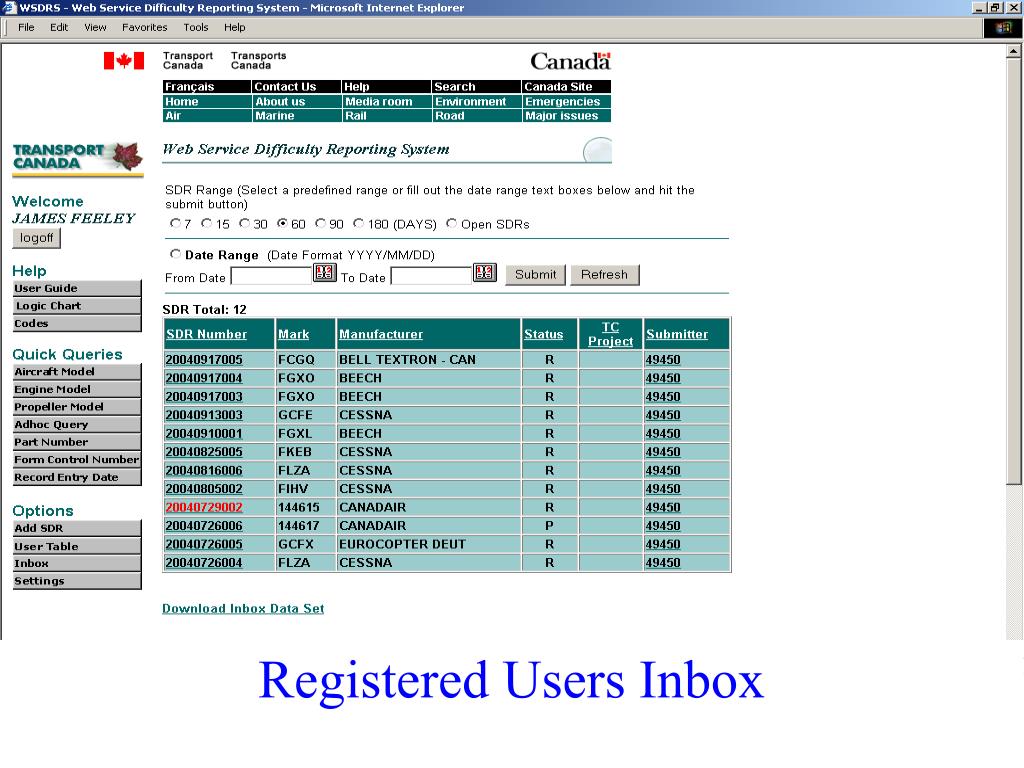Click the Canadian flag icon in header
Viewport: 1024px width, 768px height.
[x=124, y=61]
